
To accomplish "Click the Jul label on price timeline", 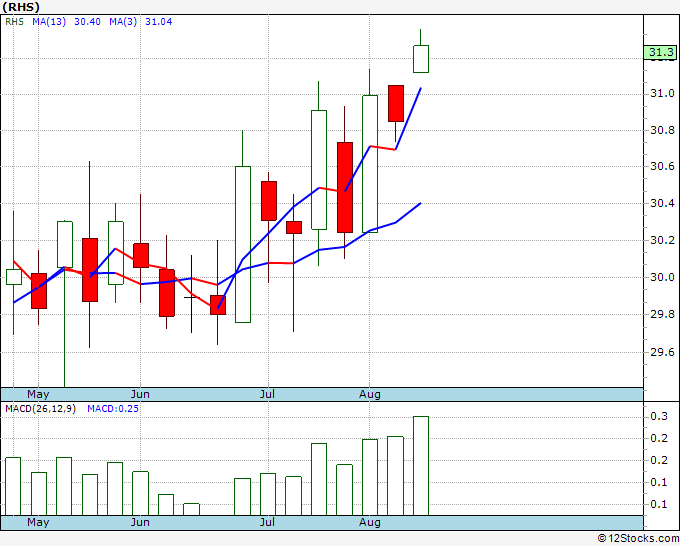I will 268,394.
